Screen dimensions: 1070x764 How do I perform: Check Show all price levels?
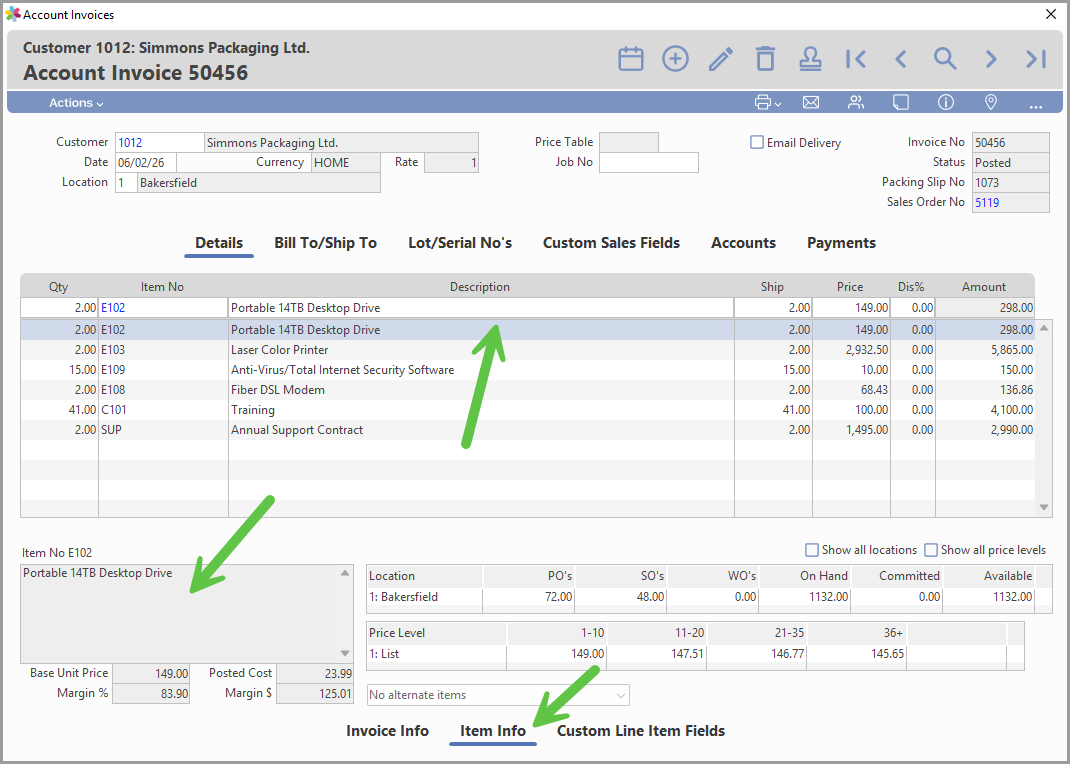pyautogui.click(x=931, y=550)
